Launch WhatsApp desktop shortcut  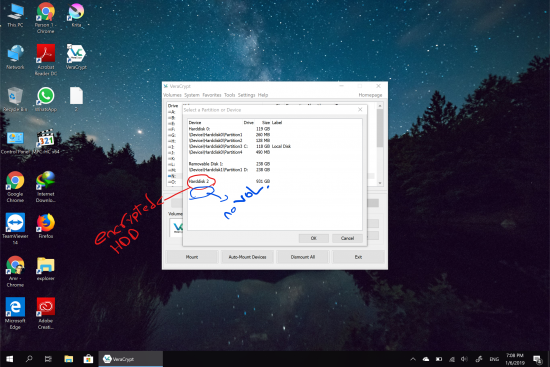[46, 100]
